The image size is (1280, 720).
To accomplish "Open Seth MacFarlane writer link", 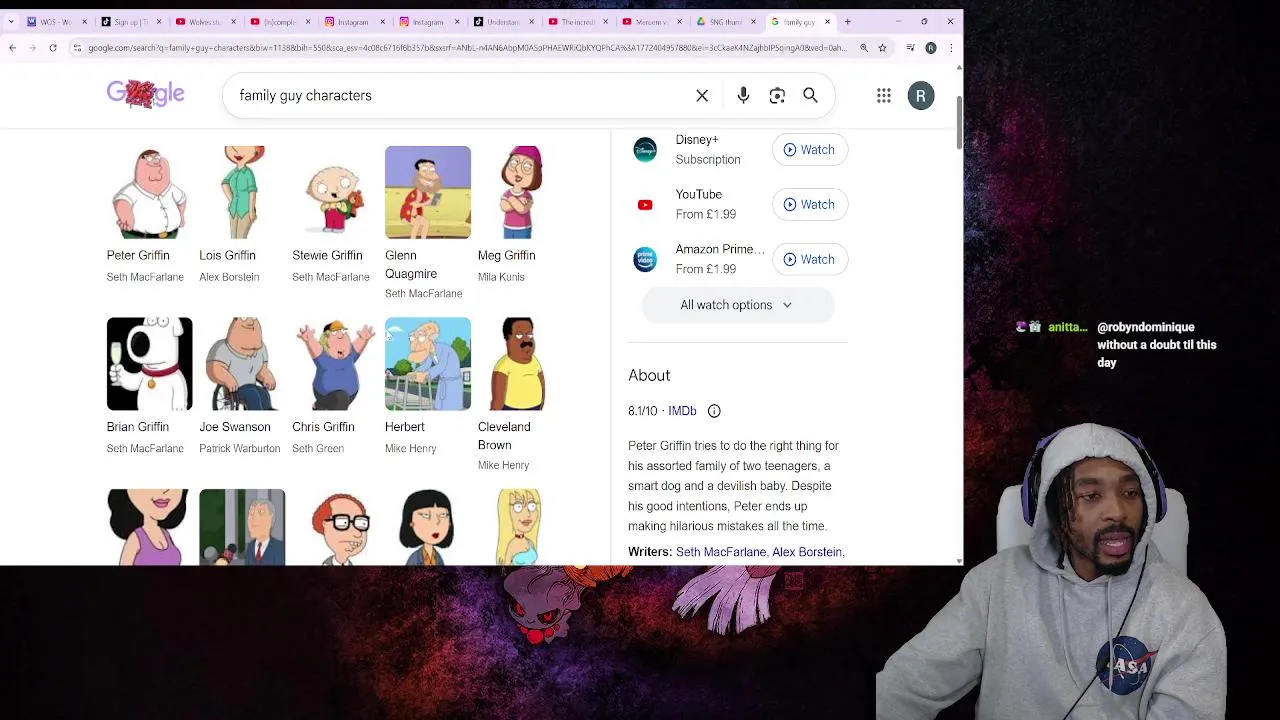I will point(721,552).
